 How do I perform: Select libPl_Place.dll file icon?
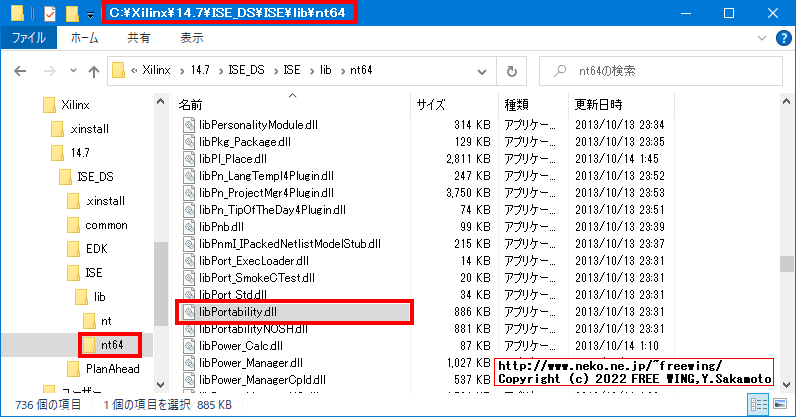coord(189,159)
